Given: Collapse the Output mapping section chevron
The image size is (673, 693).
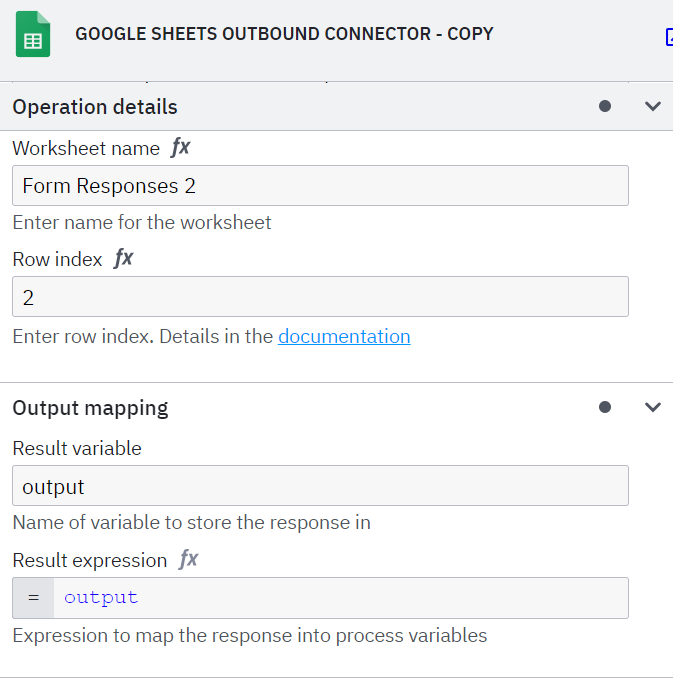Looking at the screenshot, I should tap(653, 407).
